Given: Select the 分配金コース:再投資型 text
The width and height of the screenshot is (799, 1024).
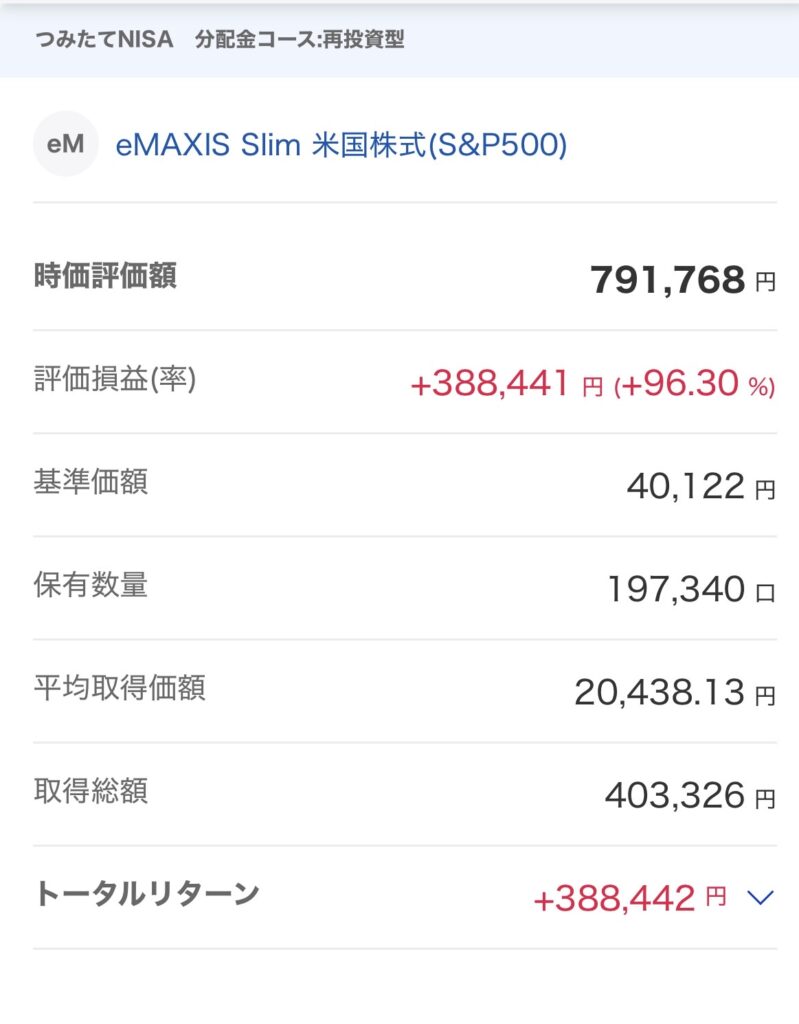Looking at the screenshot, I should click(x=300, y=40).
